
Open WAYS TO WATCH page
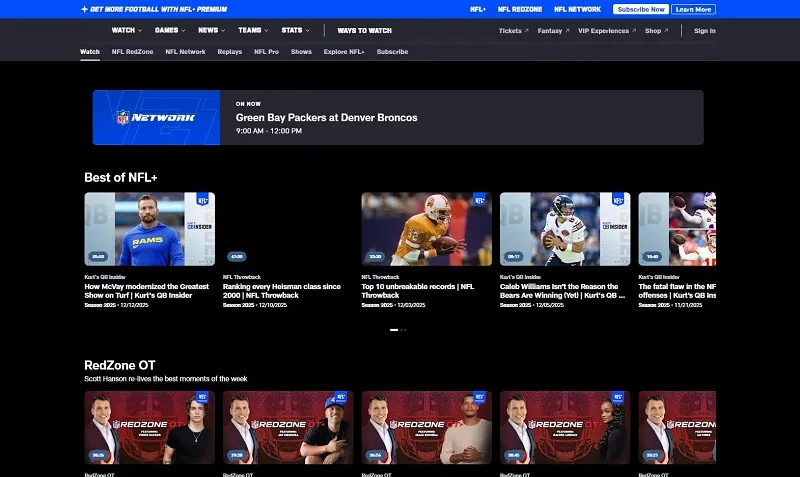[364, 31]
